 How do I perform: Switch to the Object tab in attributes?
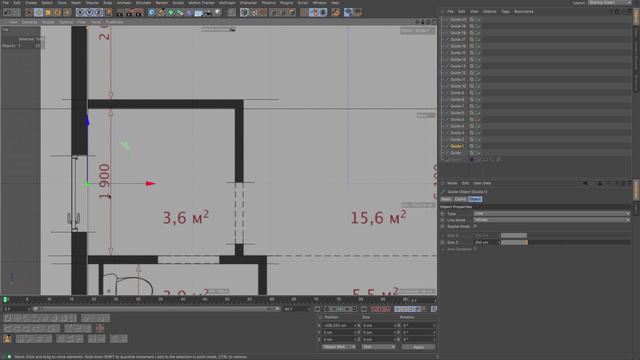point(475,199)
